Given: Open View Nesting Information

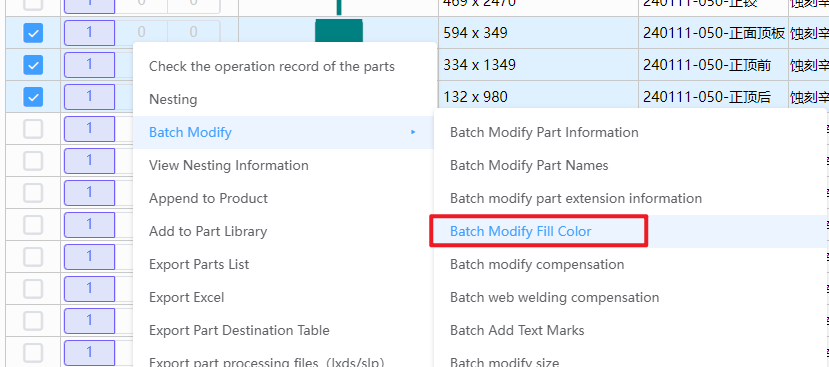Looking at the screenshot, I should point(228,166).
